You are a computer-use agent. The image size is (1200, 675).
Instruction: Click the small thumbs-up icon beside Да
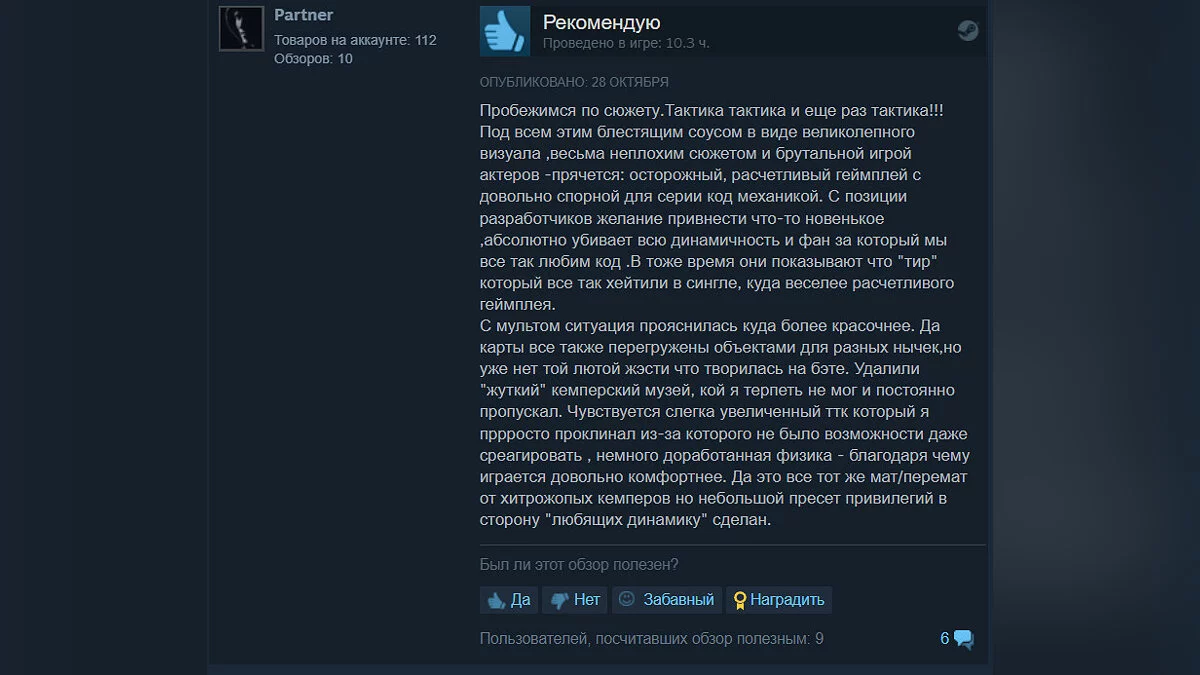coord(496,600)
